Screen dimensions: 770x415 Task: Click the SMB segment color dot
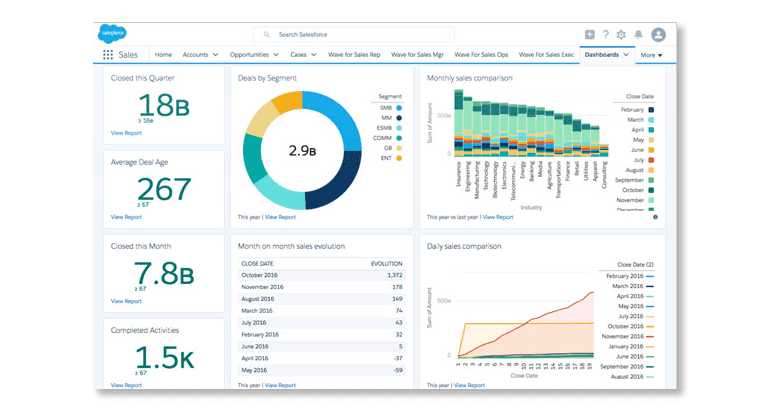[399, 107]
